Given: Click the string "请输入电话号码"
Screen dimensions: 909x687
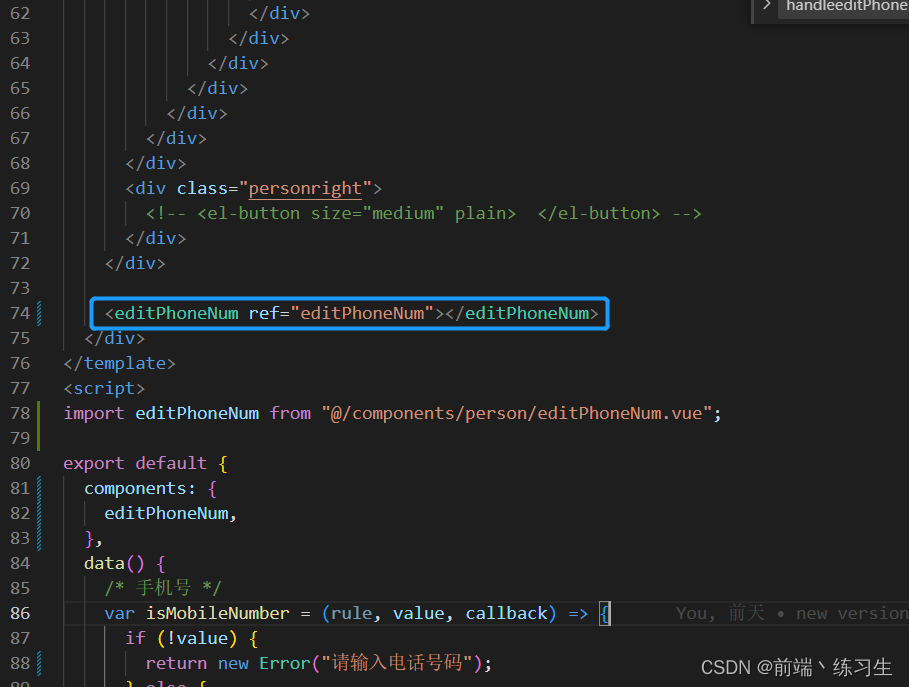Looking at the screenshot, I should click(x=397, y=663).
